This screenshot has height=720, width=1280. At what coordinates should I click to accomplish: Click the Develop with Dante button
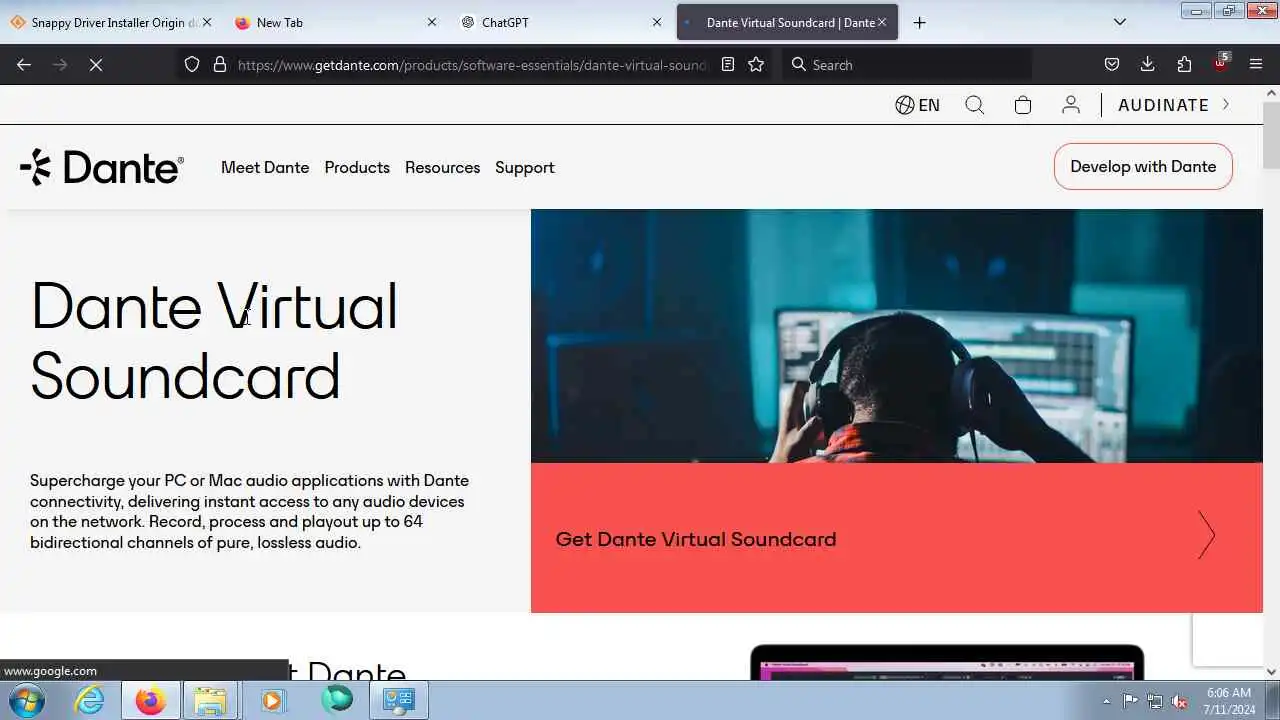1143,166
